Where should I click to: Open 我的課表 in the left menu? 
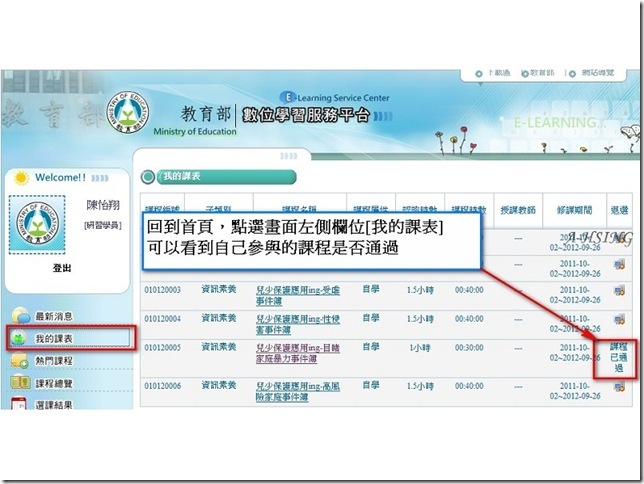click(54, 339)
